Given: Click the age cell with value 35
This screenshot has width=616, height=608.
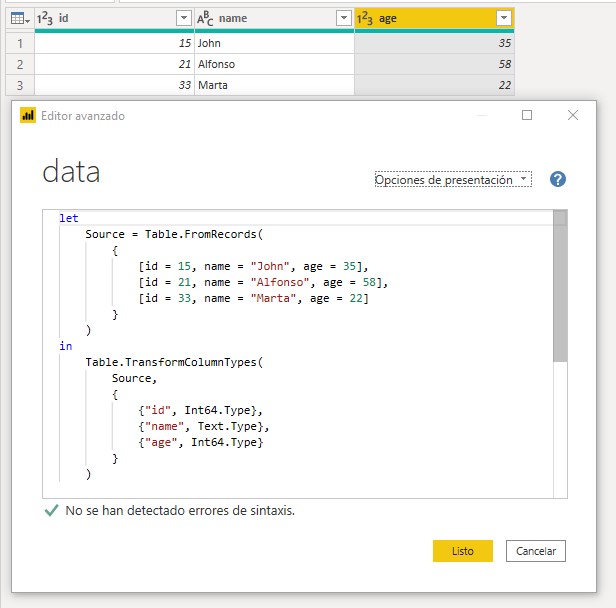Looking at the screenshot, I should [x=434, y=43].
